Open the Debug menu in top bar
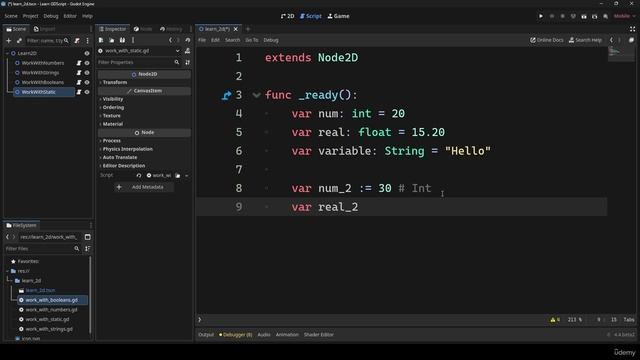640x360 pixels. (51, 16)
